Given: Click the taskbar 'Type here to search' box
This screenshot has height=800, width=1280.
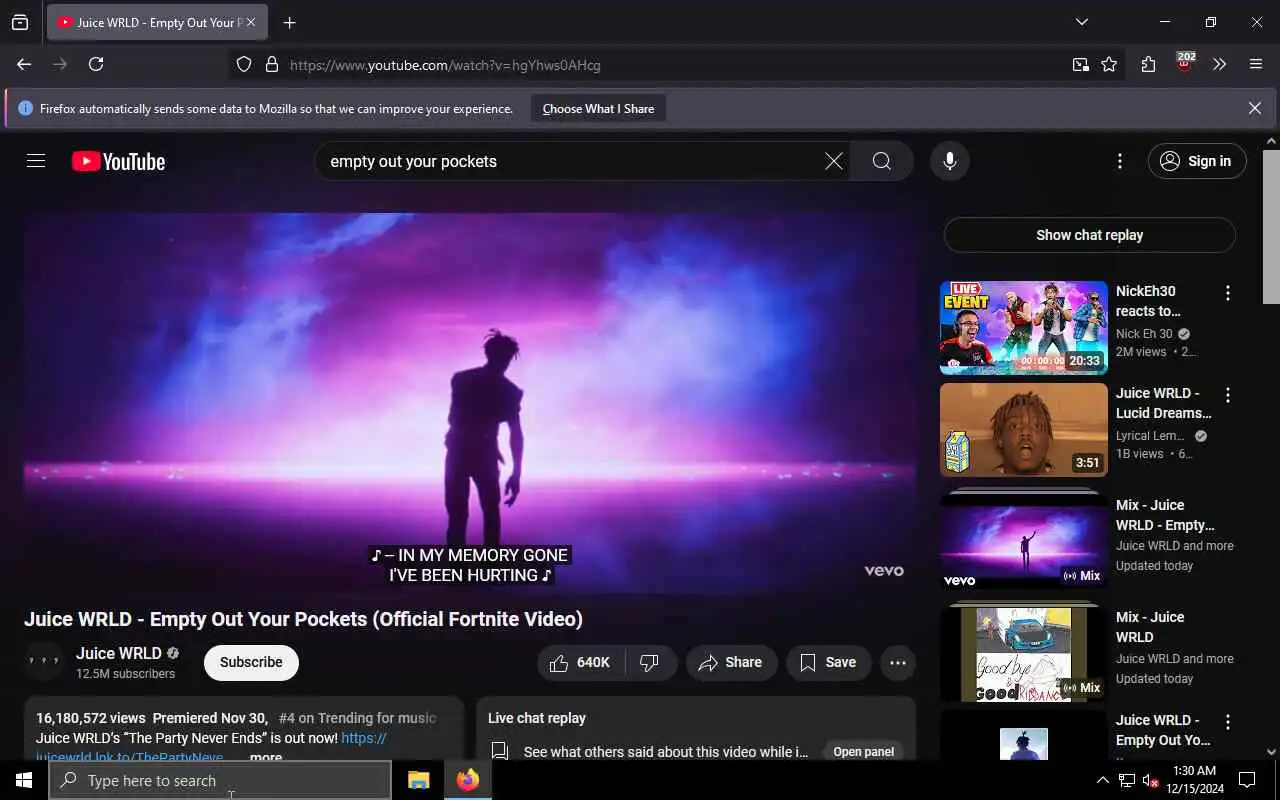Looking at the screenshot, I should tap(220, 780).
